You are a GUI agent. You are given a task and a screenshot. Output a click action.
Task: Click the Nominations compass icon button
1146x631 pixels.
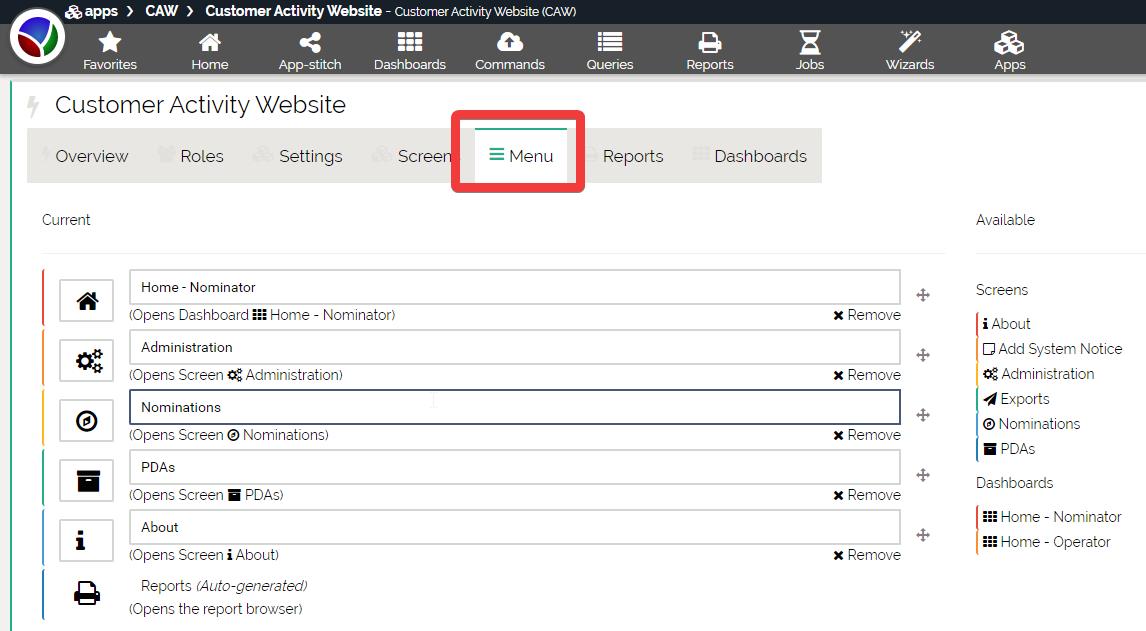pyautogui.click(x=88, y=421)
